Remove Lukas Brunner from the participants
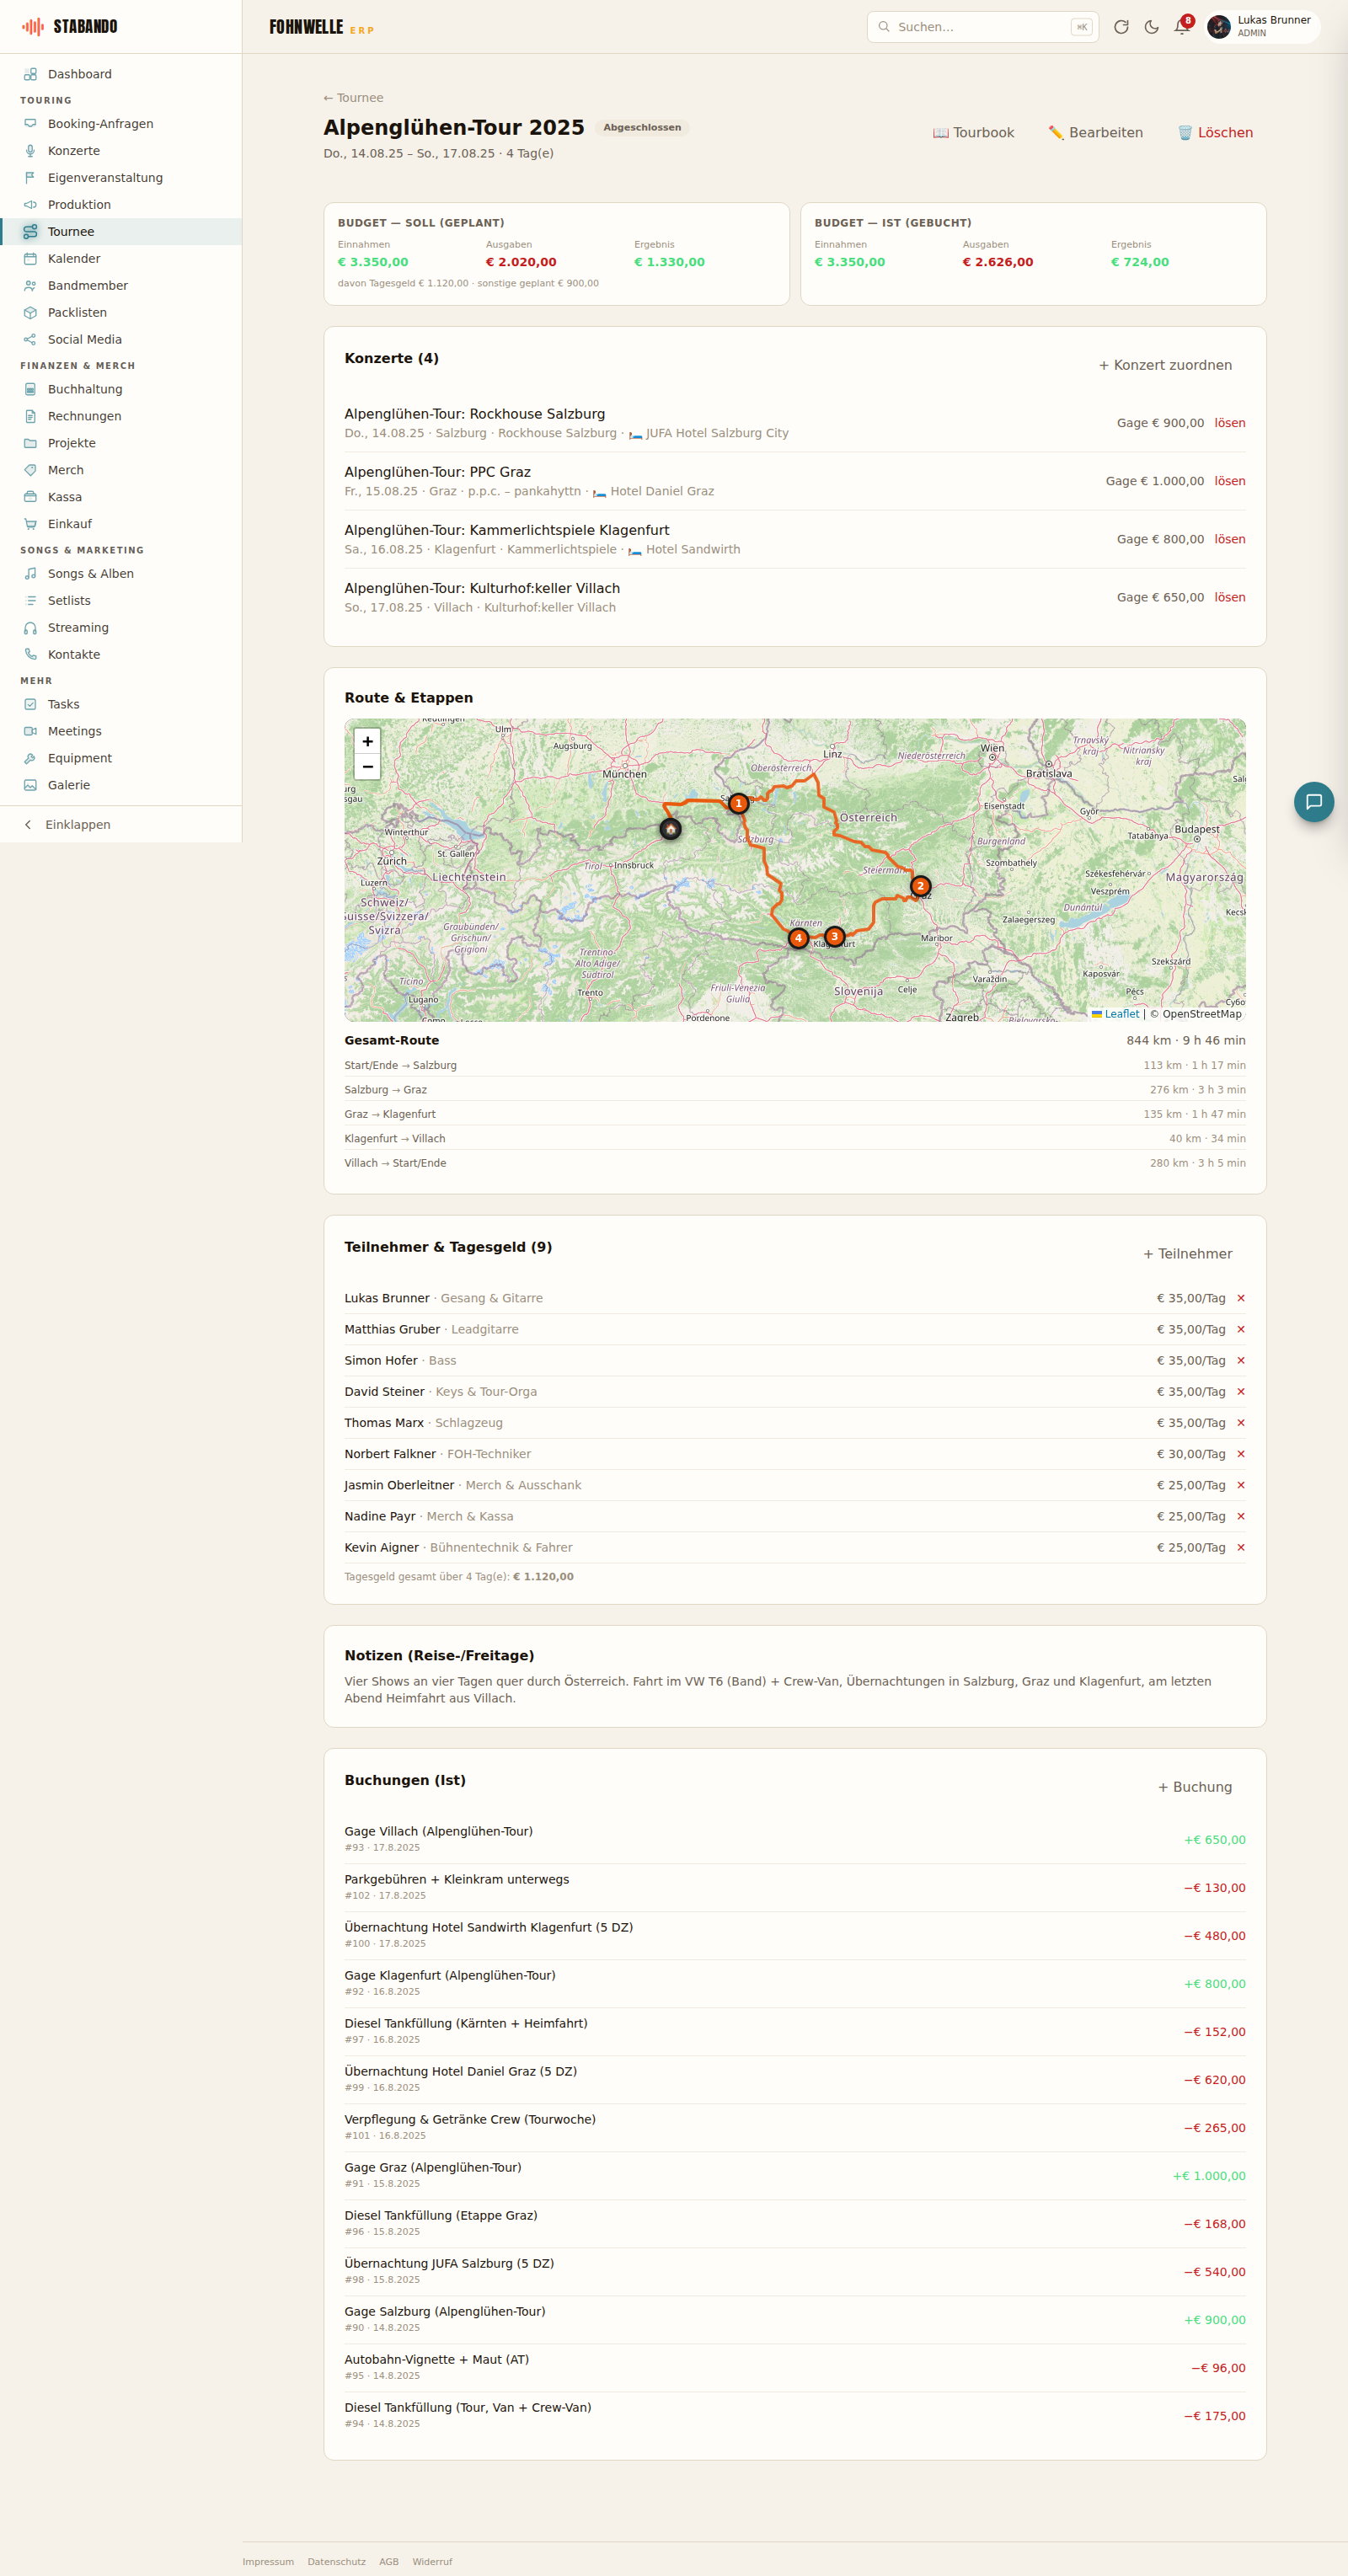 tap(1240, 1298)
